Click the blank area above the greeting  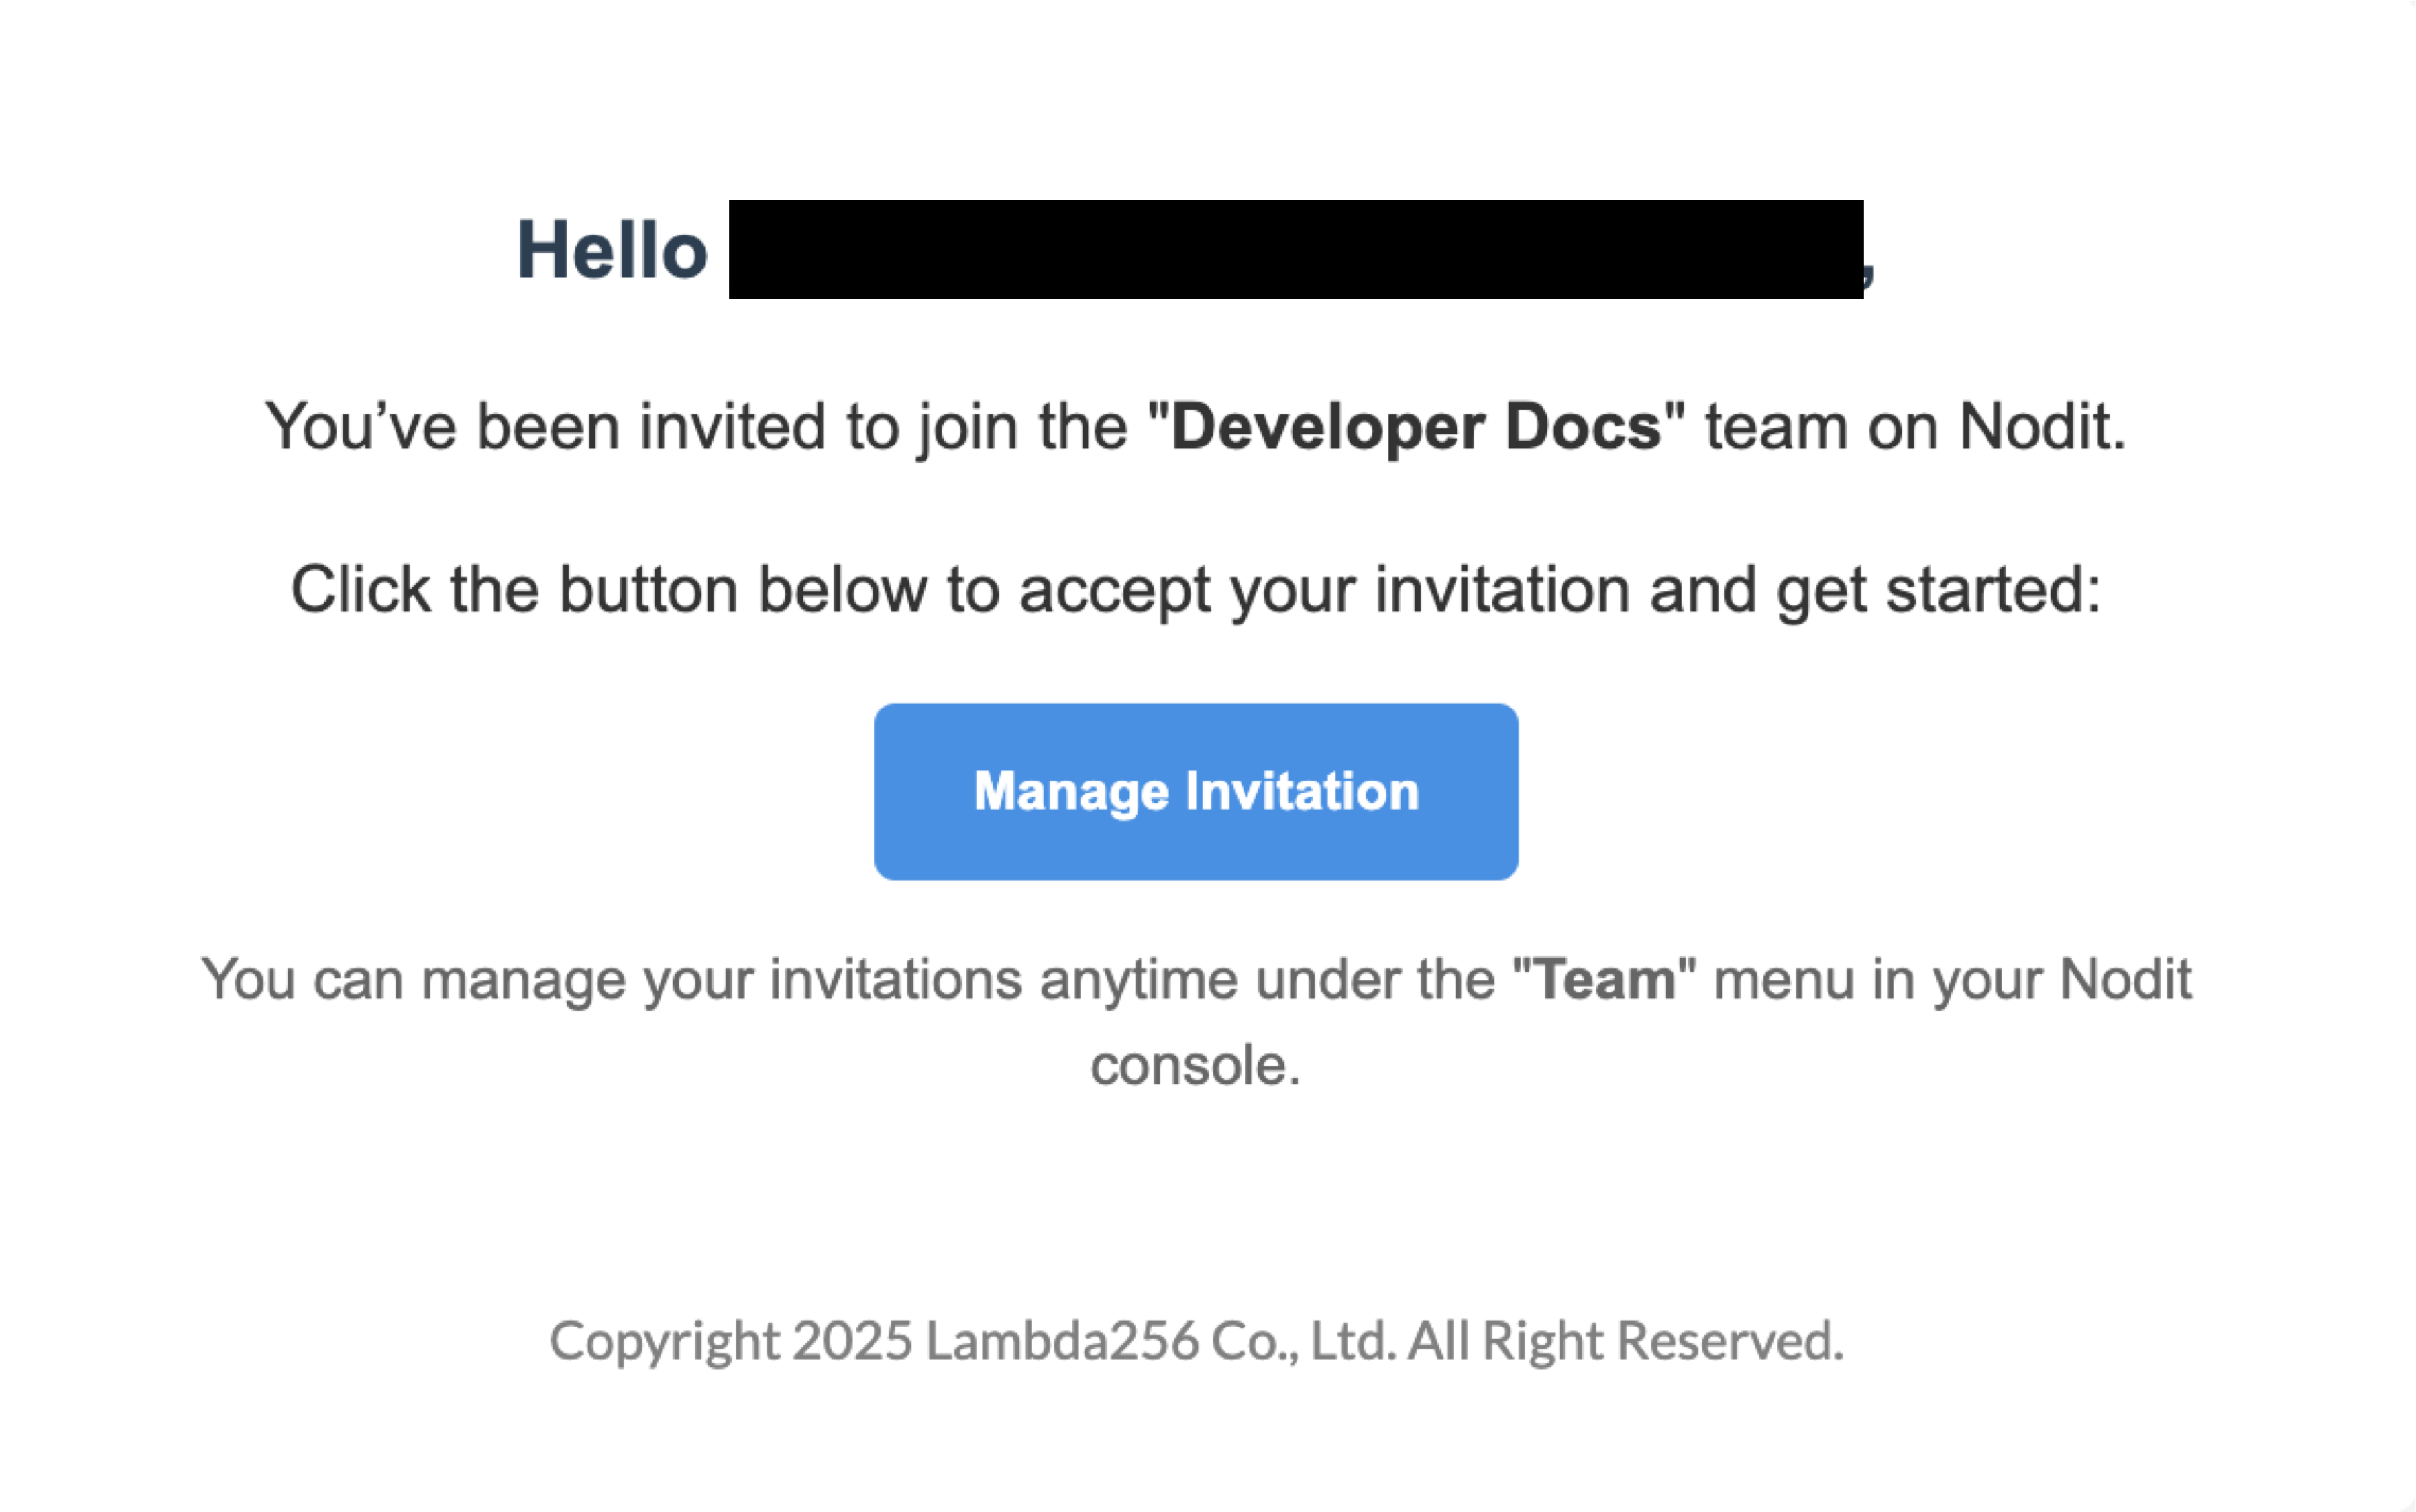coord(1200,100)
